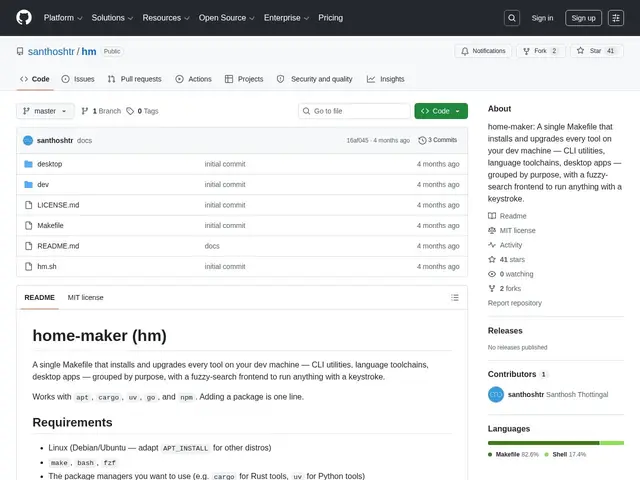Viewport: 640px width, 480px height.
Task: Open the Makefile file link
Action: [50, 225]
